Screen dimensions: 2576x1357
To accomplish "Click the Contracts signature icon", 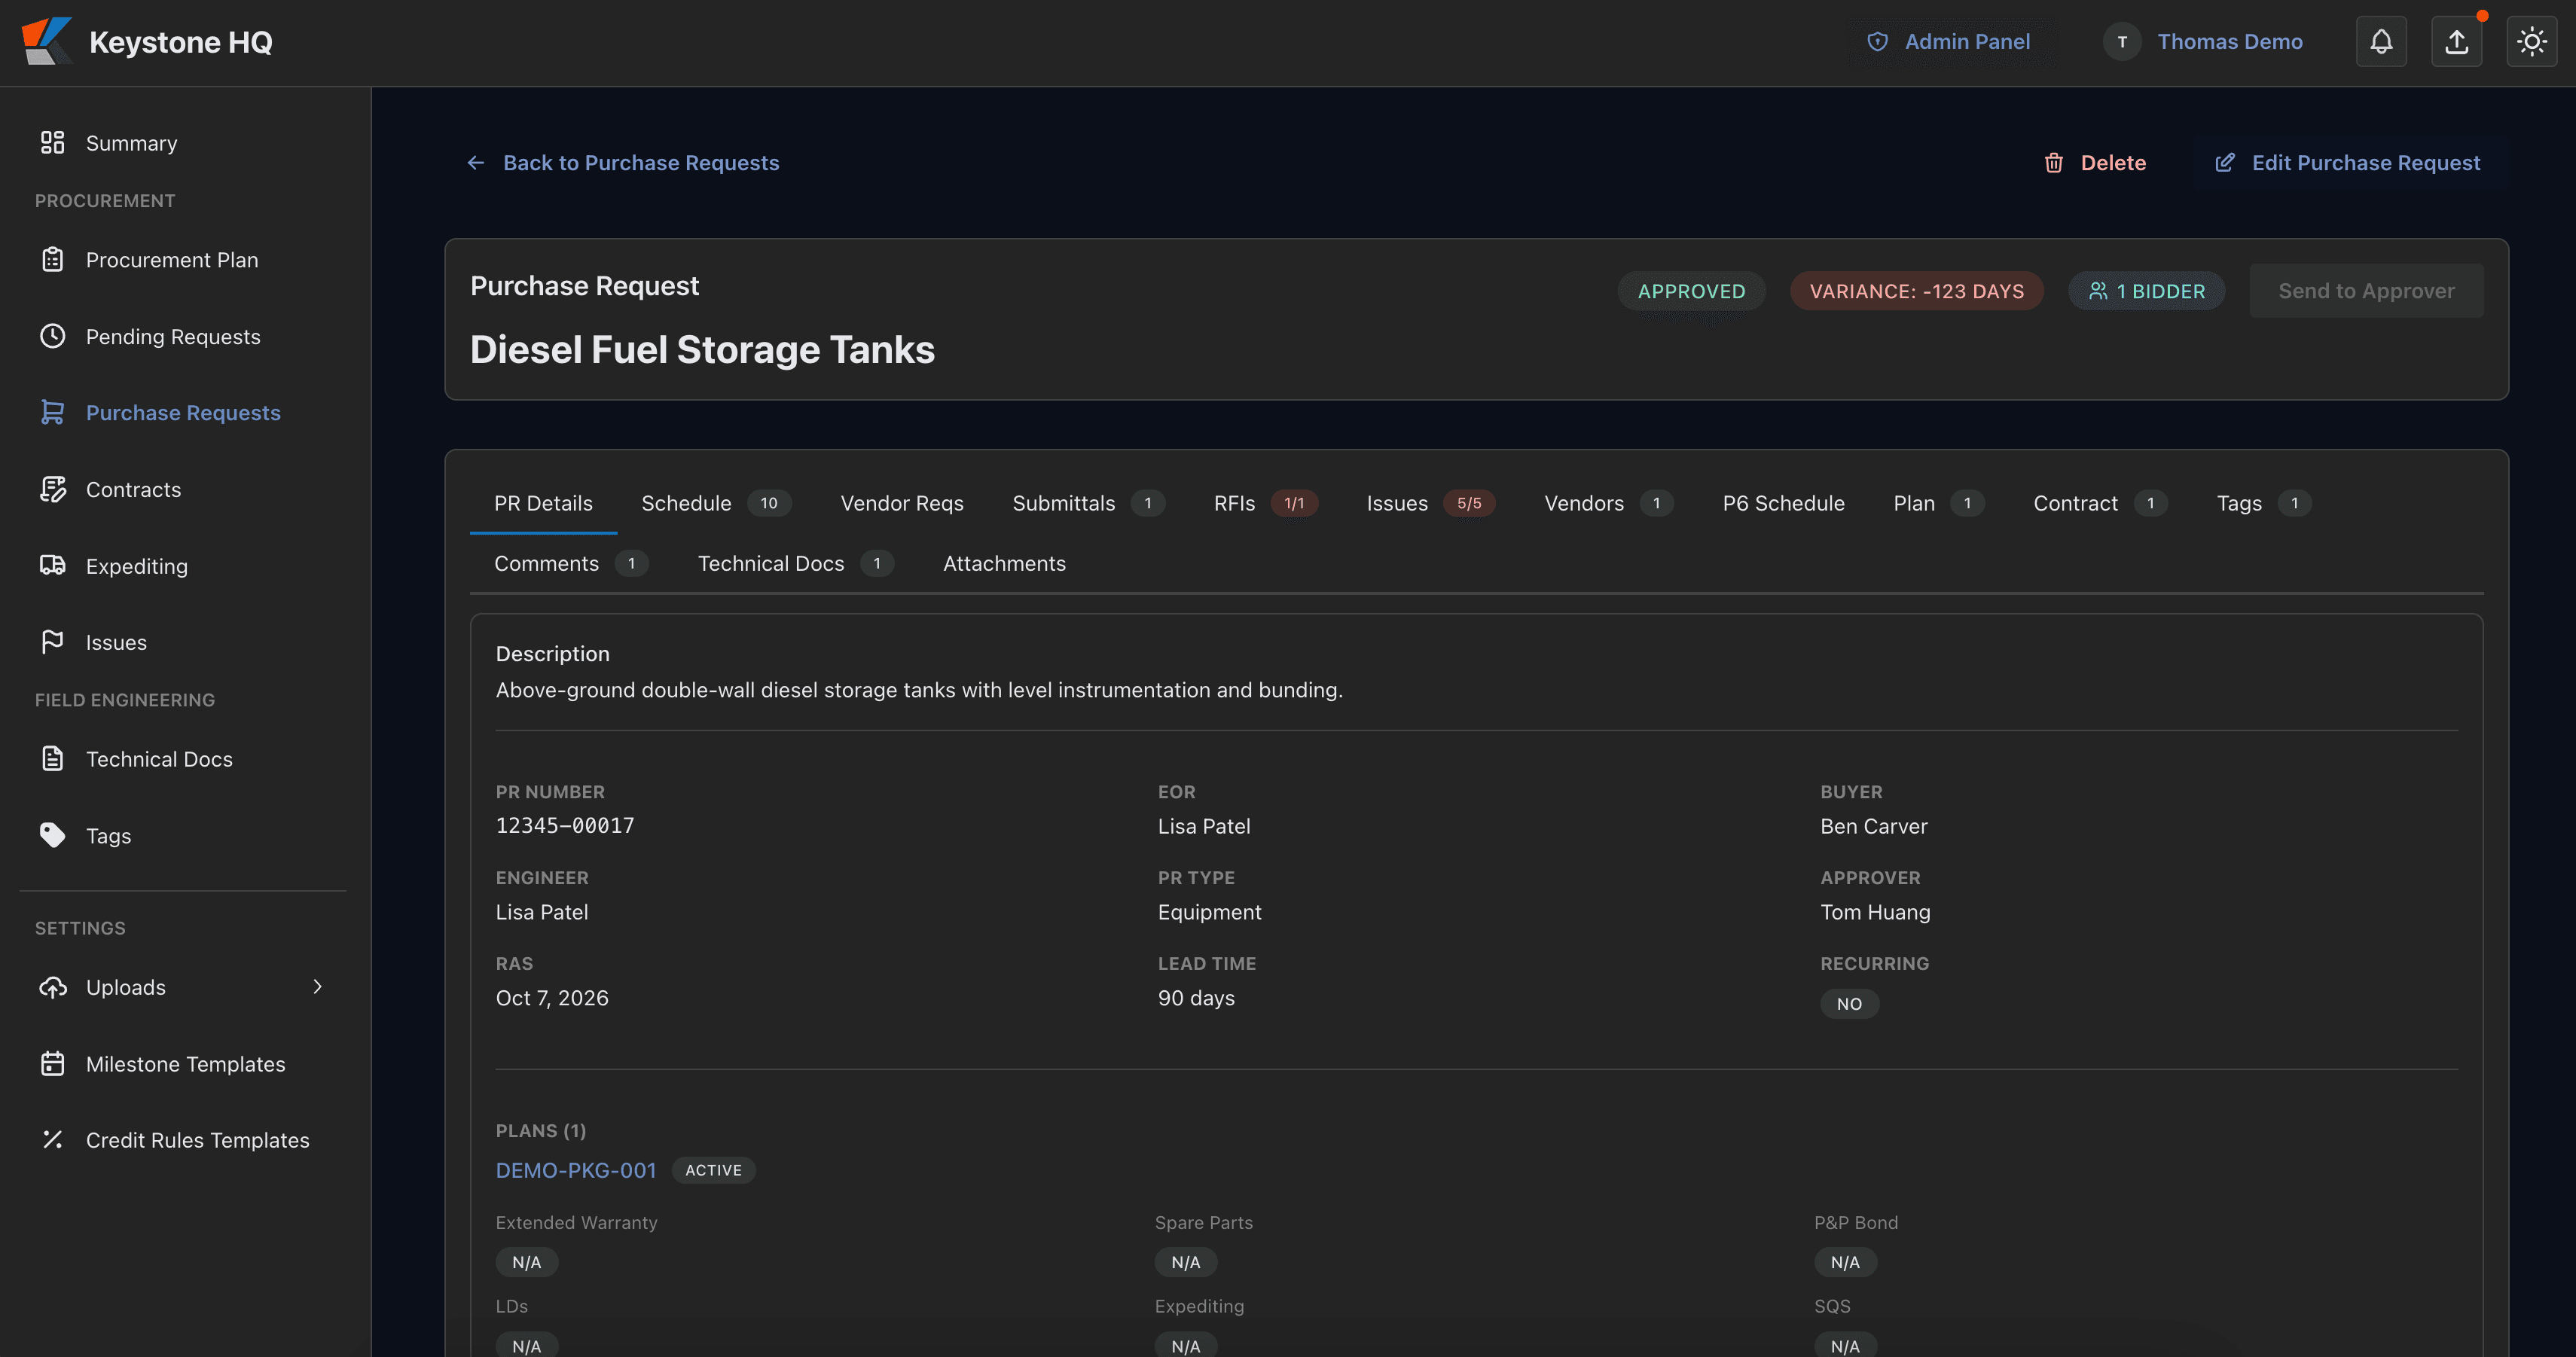I will click(x=52, y=489).
